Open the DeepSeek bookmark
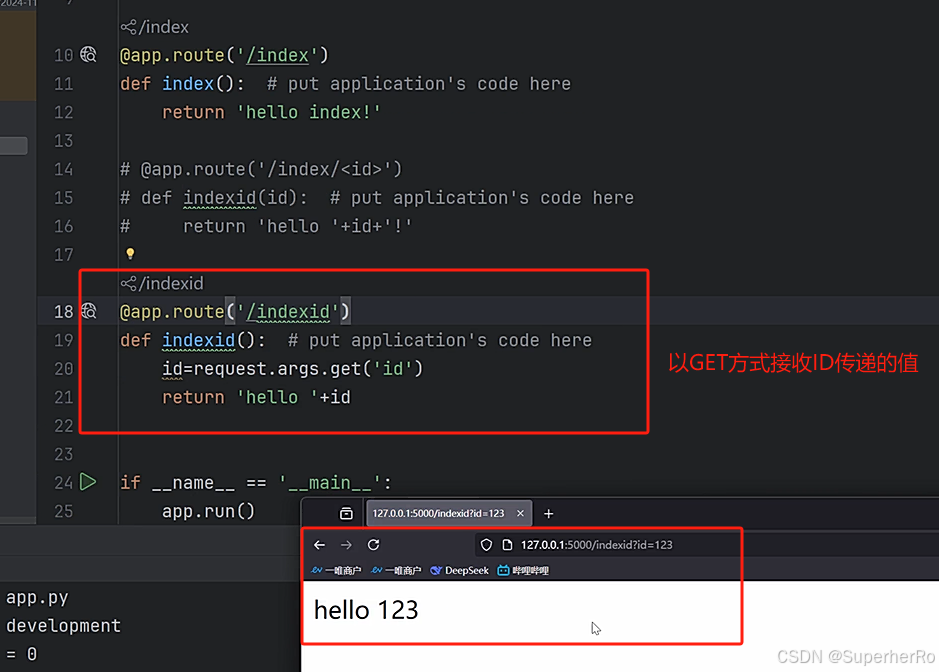 tap(460, 570)
